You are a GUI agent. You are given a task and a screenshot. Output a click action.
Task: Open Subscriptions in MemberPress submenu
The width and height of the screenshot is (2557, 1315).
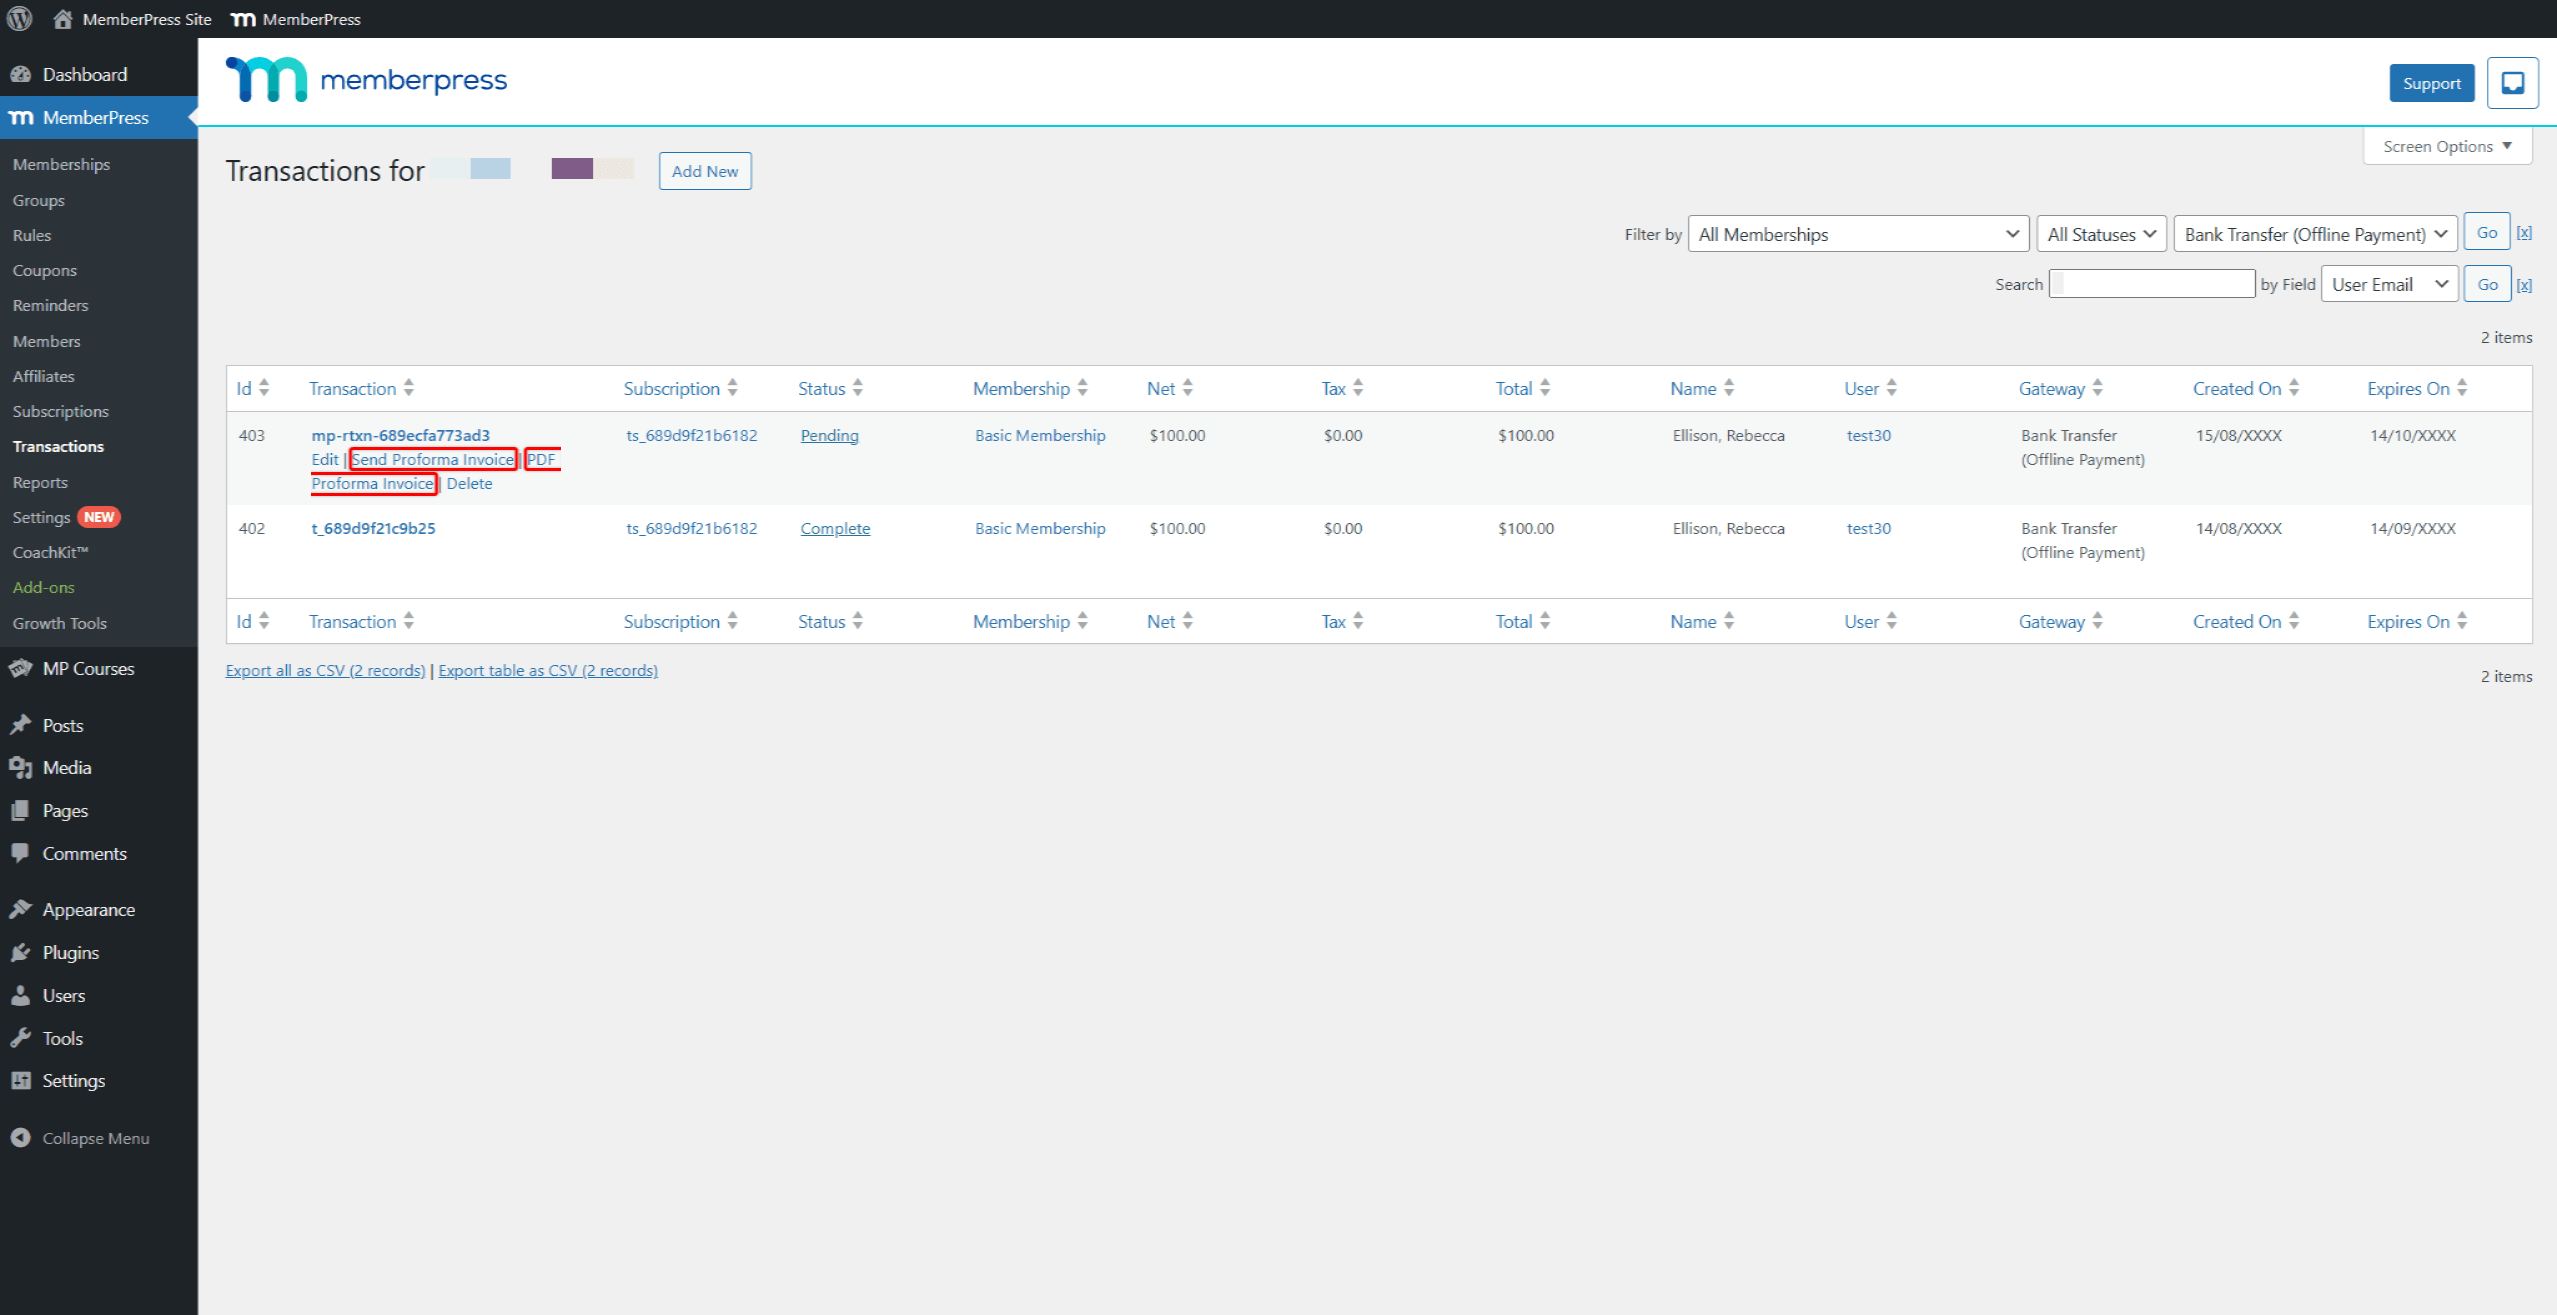click(61, 411)
